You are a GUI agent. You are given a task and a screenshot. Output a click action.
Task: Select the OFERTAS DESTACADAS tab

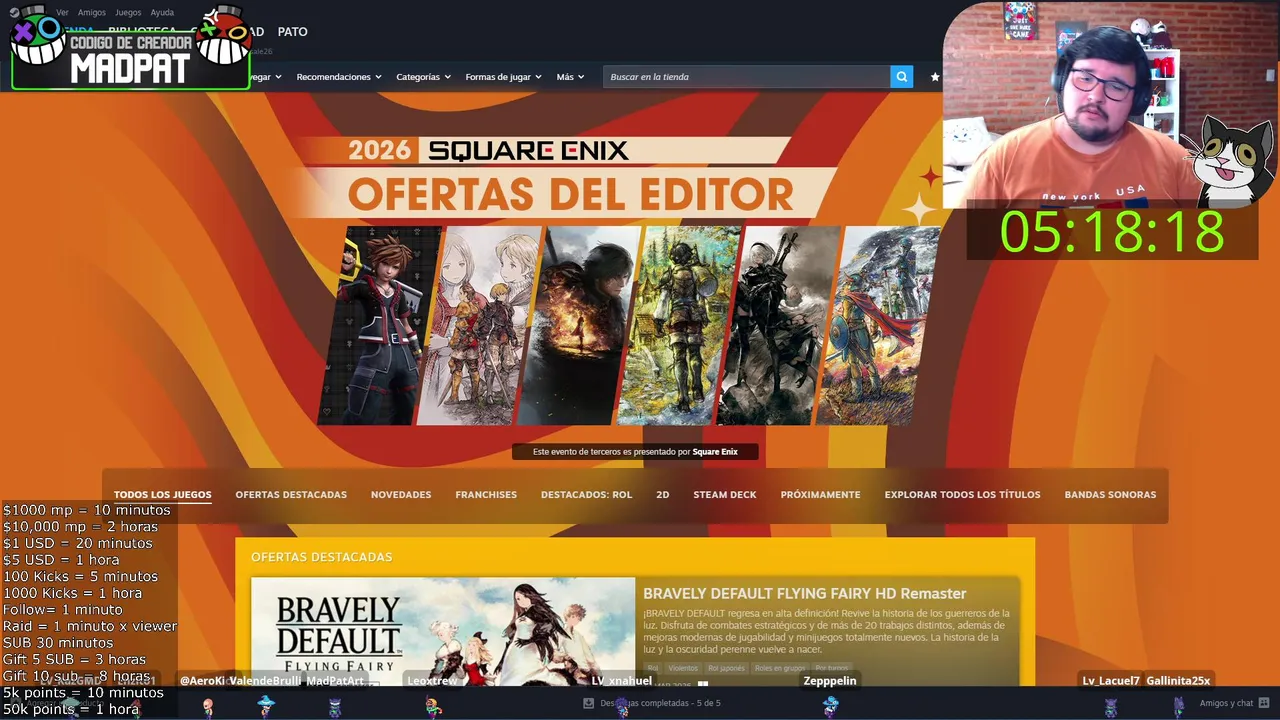[291, 495]
